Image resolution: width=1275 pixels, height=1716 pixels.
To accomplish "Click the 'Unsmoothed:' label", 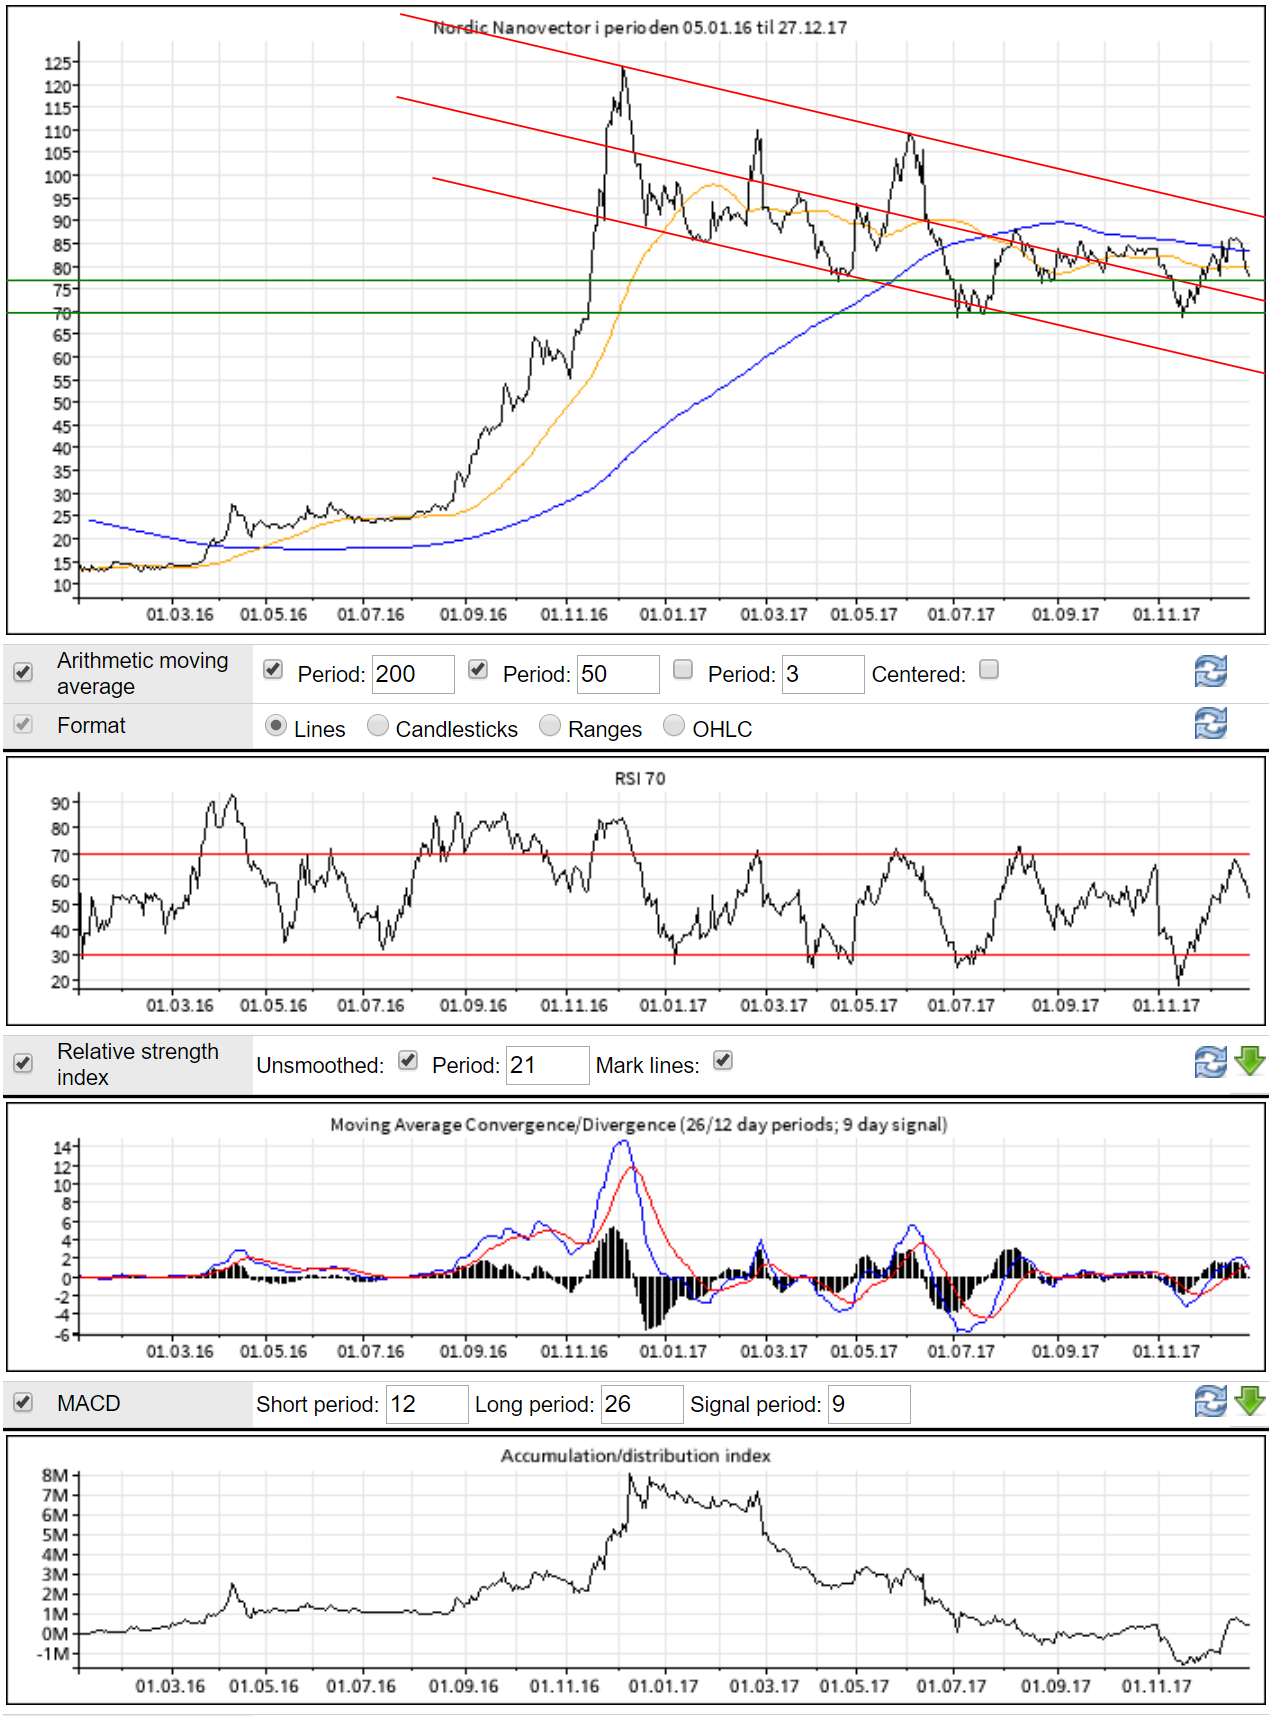I will tap(320, 1065).
